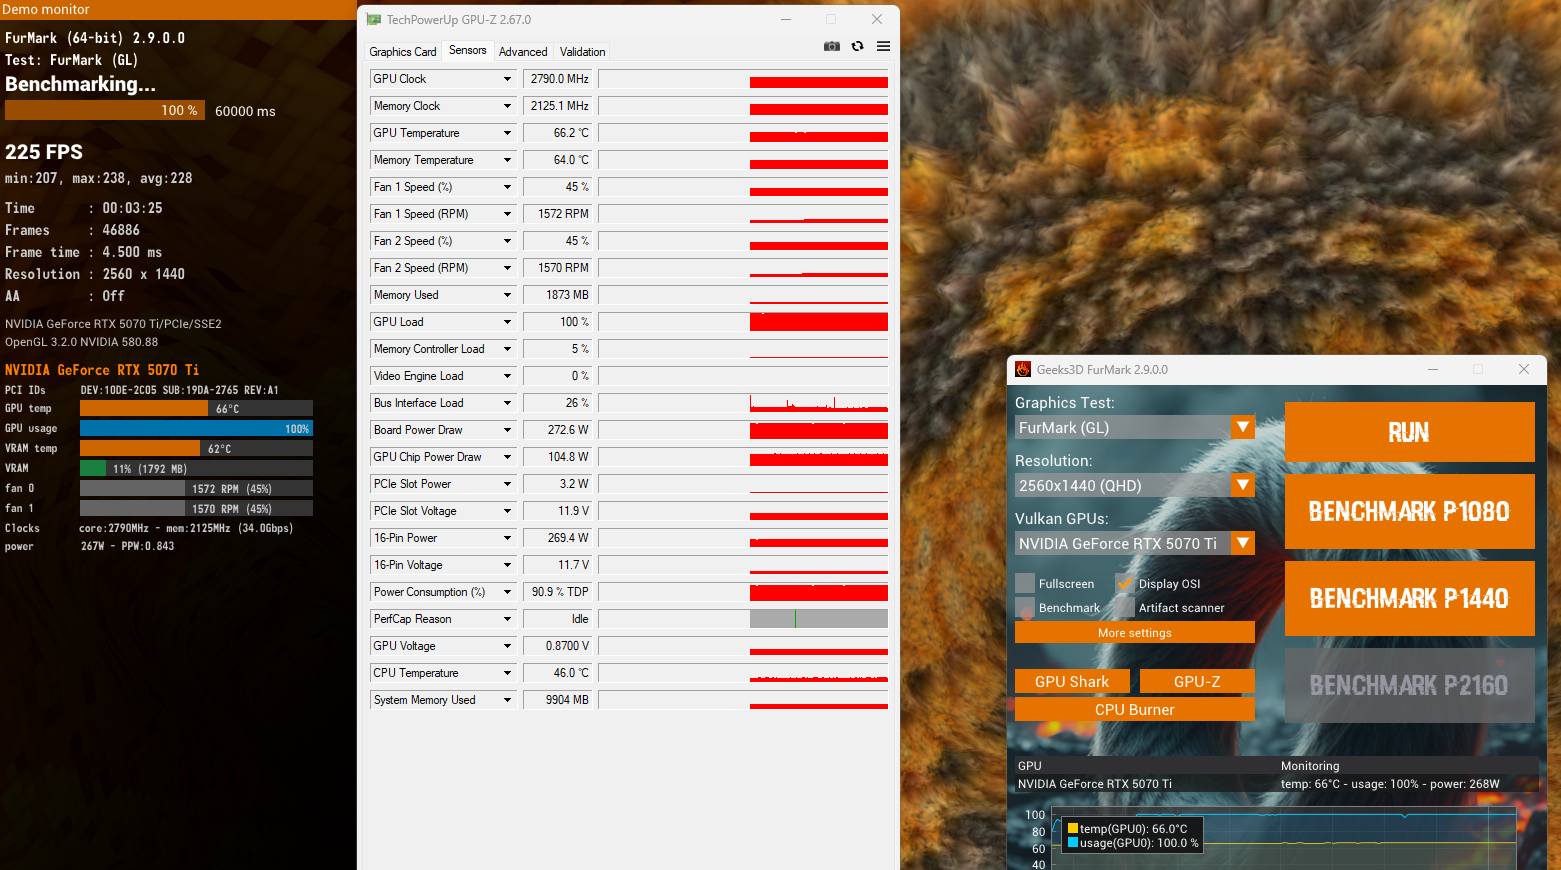Click the GPU usage 100% blue bar
Screen dimensions: 1561x870
(196, 428)
